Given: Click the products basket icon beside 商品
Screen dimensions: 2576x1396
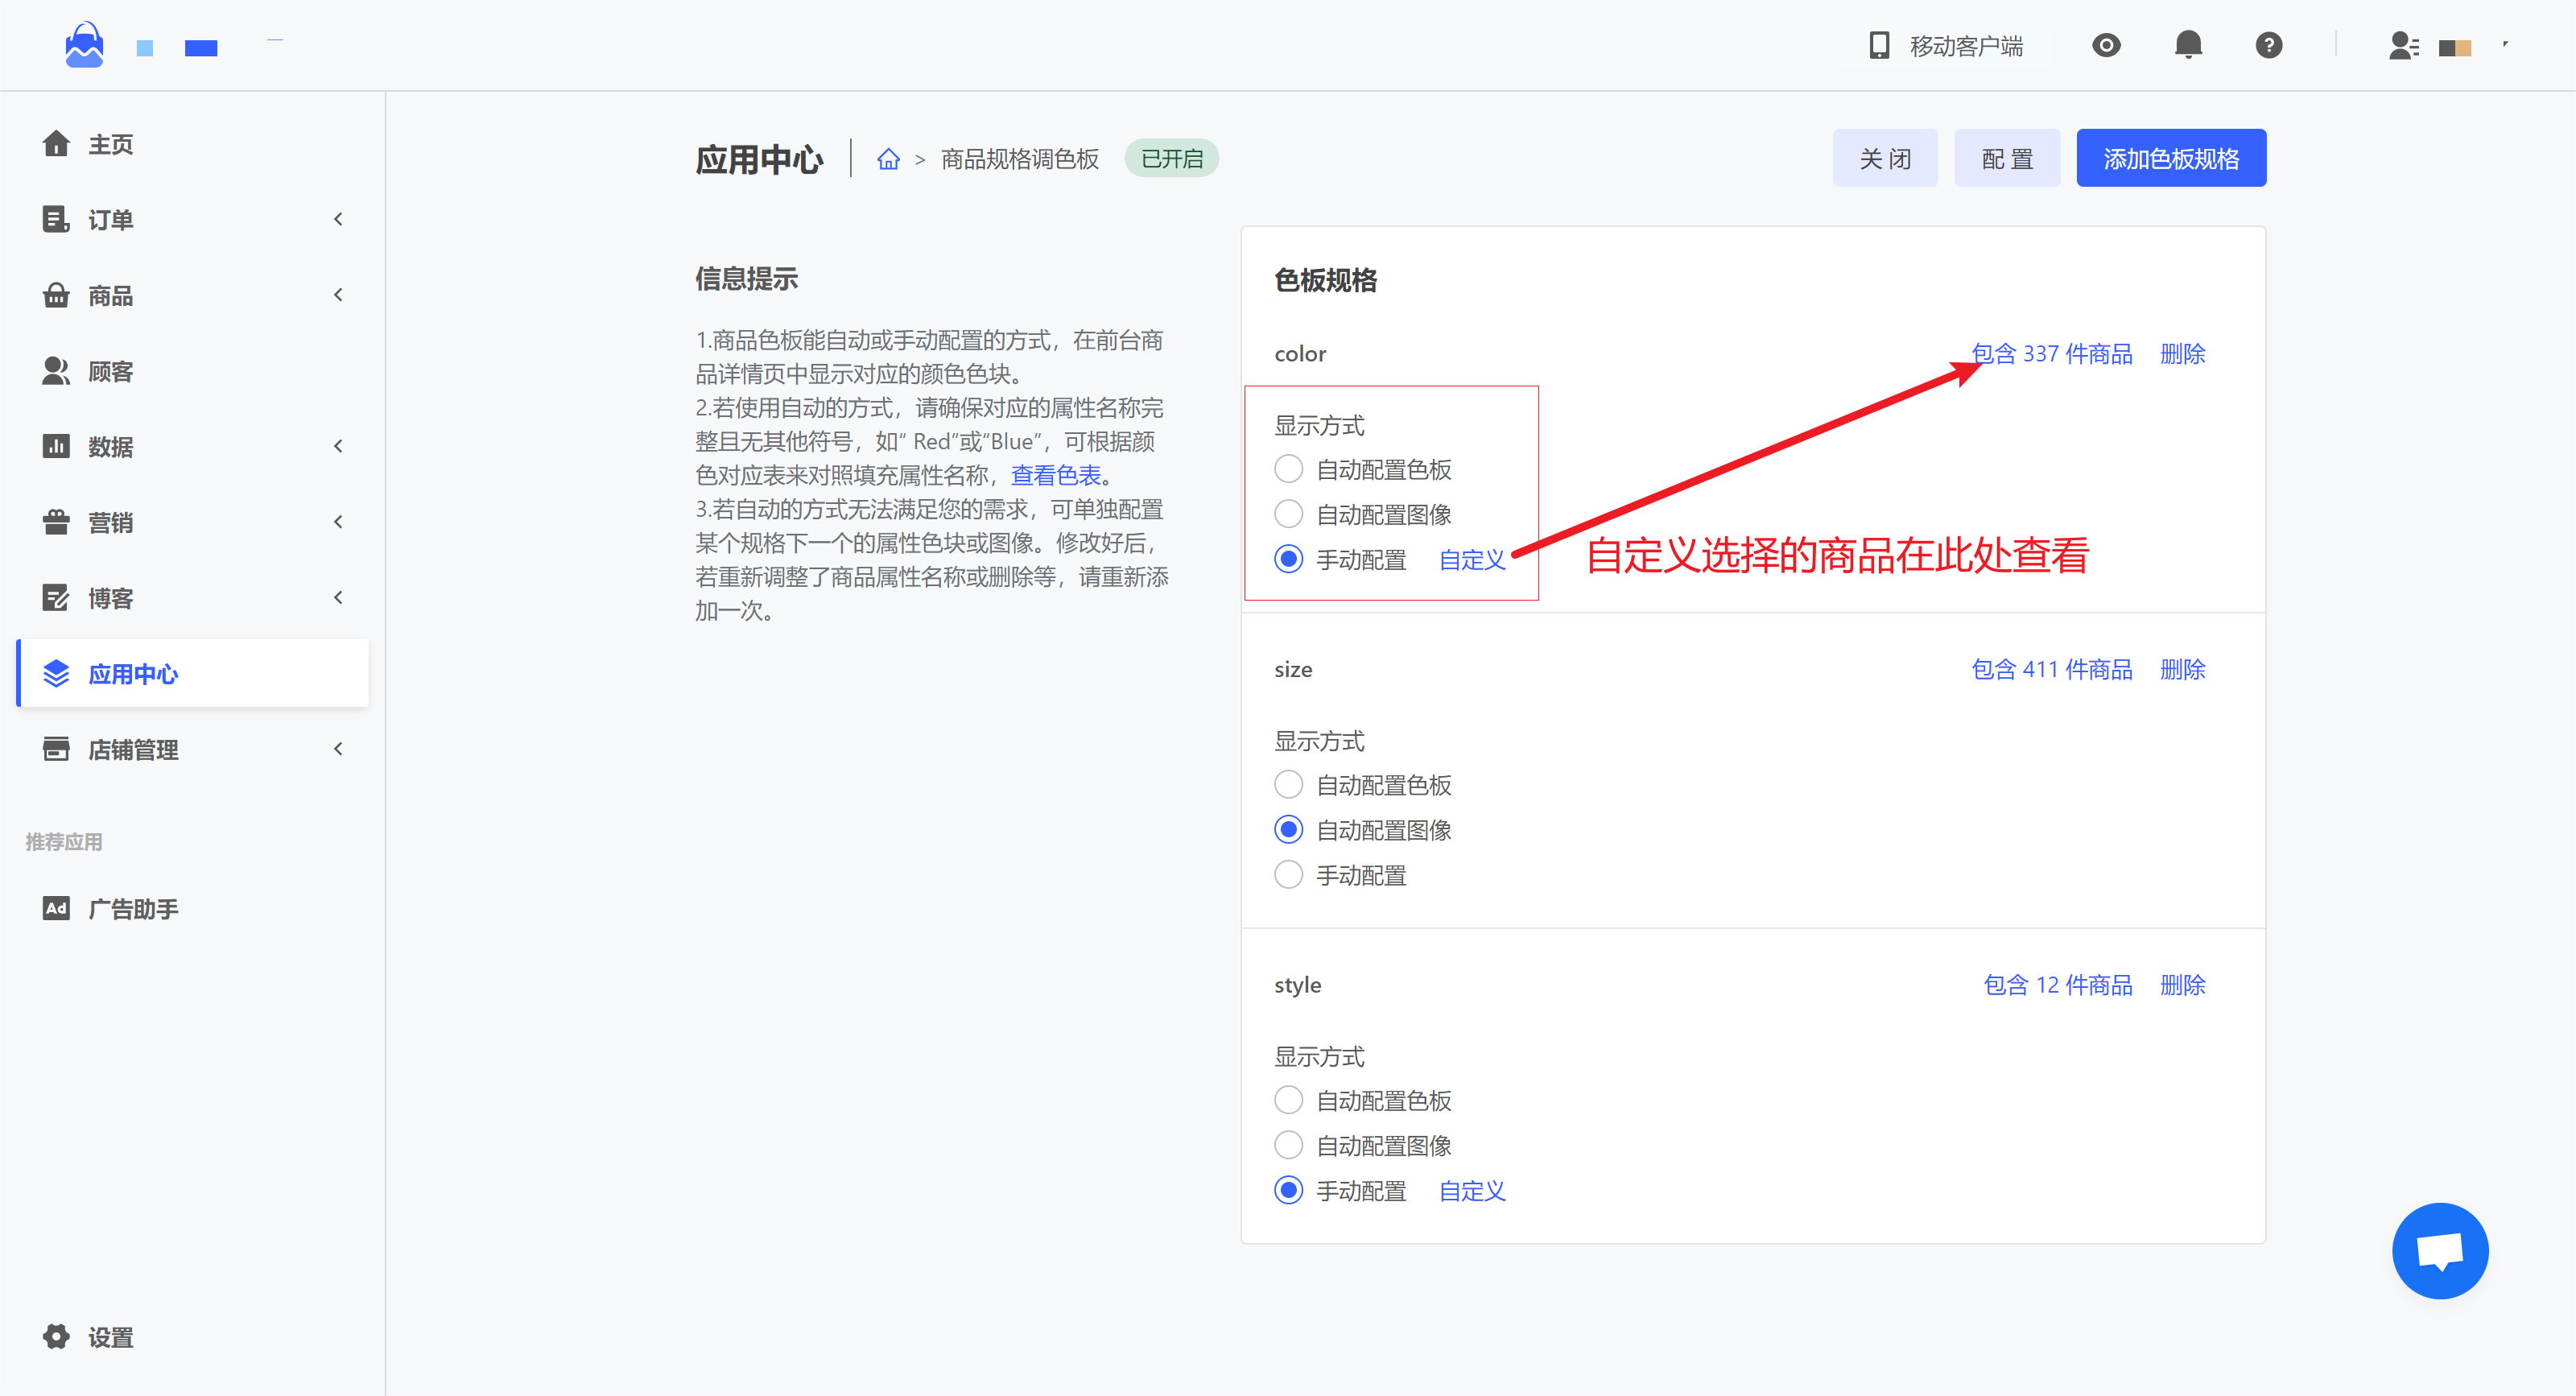Looking at the screenshot, I should click(x=56, y=295).
